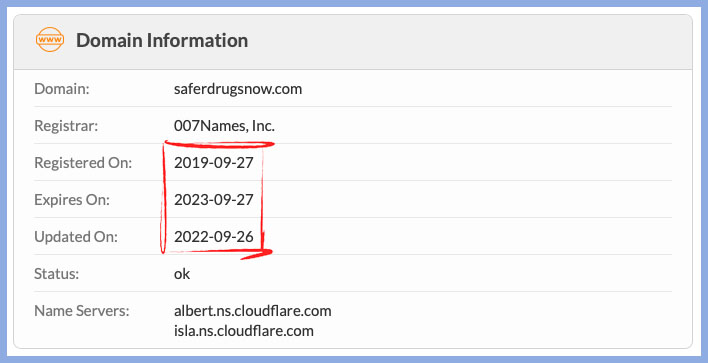Click the orange www globe icon
Viewport: 708px width, 363px height.
click(x=50, y=40)
